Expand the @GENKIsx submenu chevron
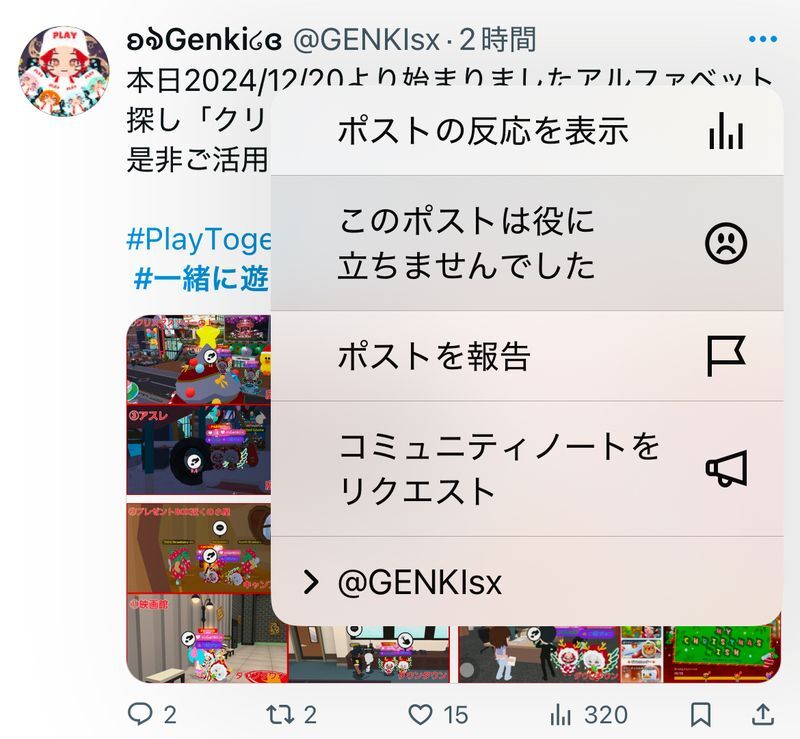Image resolution: width=800 pixels, height=739 pixels. point(311,582)
